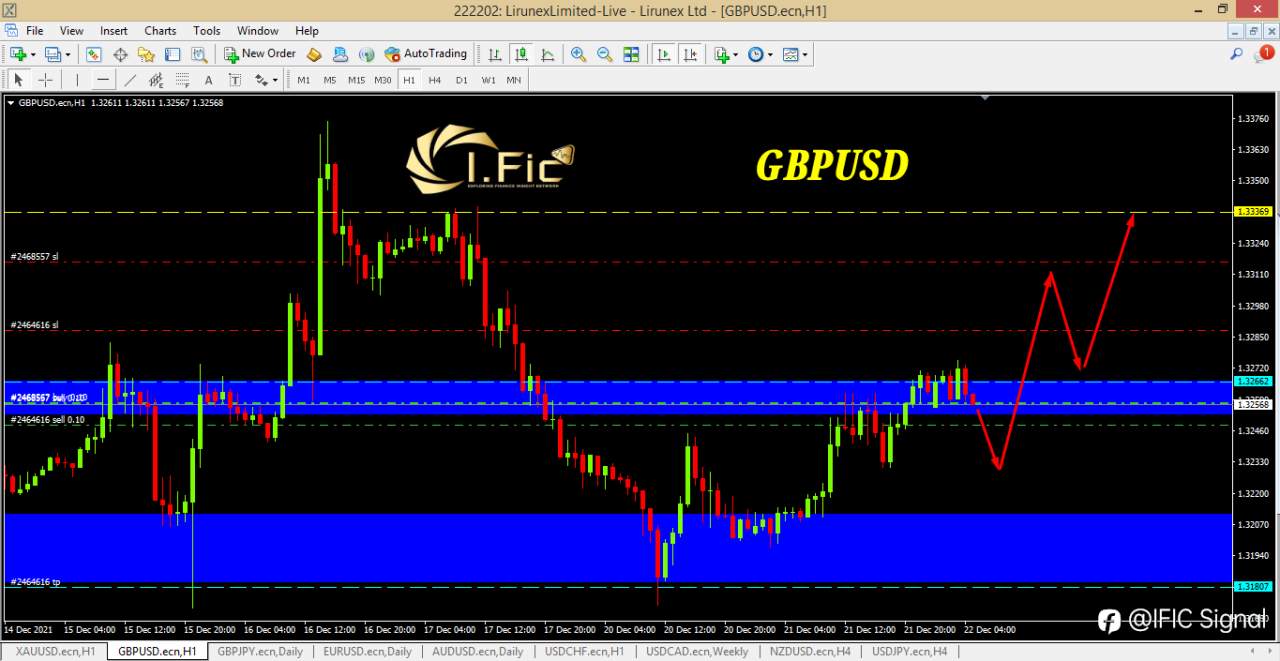
Task: Open the Profiles icon
Action: tap(52, 54)
